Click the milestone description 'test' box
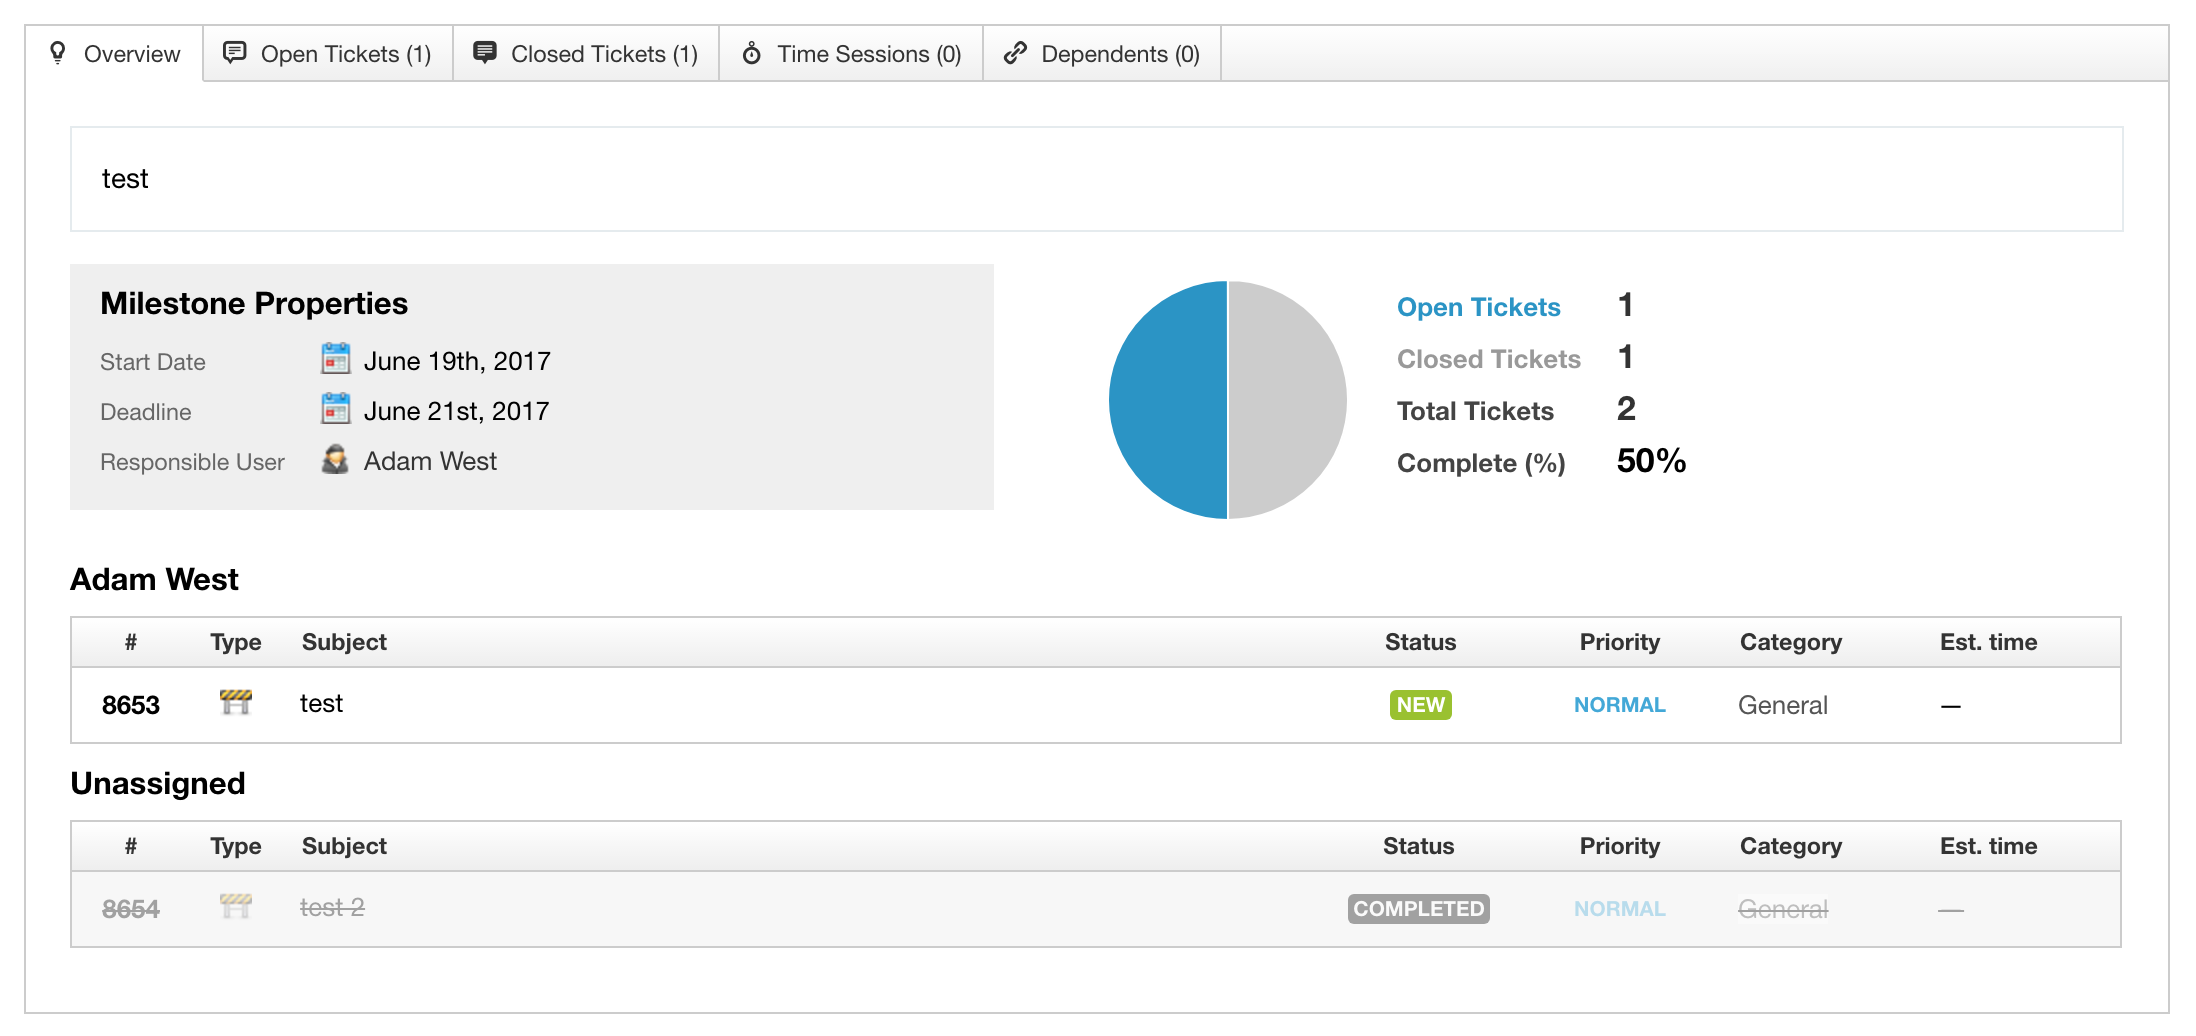 tap(1096, 179)
